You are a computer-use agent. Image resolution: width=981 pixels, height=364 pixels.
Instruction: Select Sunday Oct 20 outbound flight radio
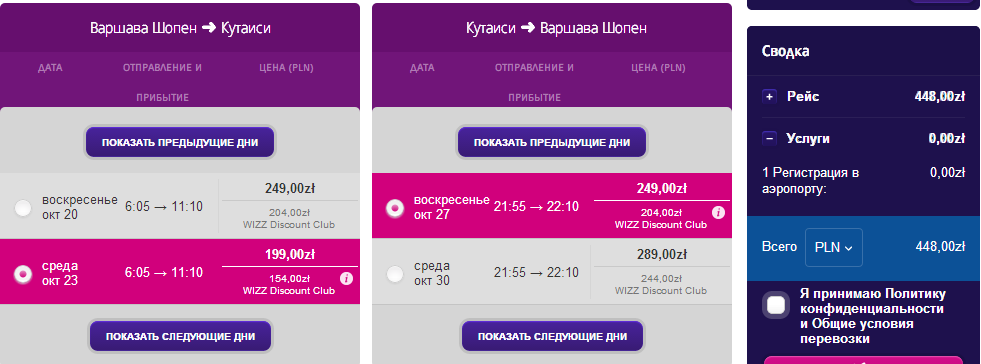click(x=23, y=208)
